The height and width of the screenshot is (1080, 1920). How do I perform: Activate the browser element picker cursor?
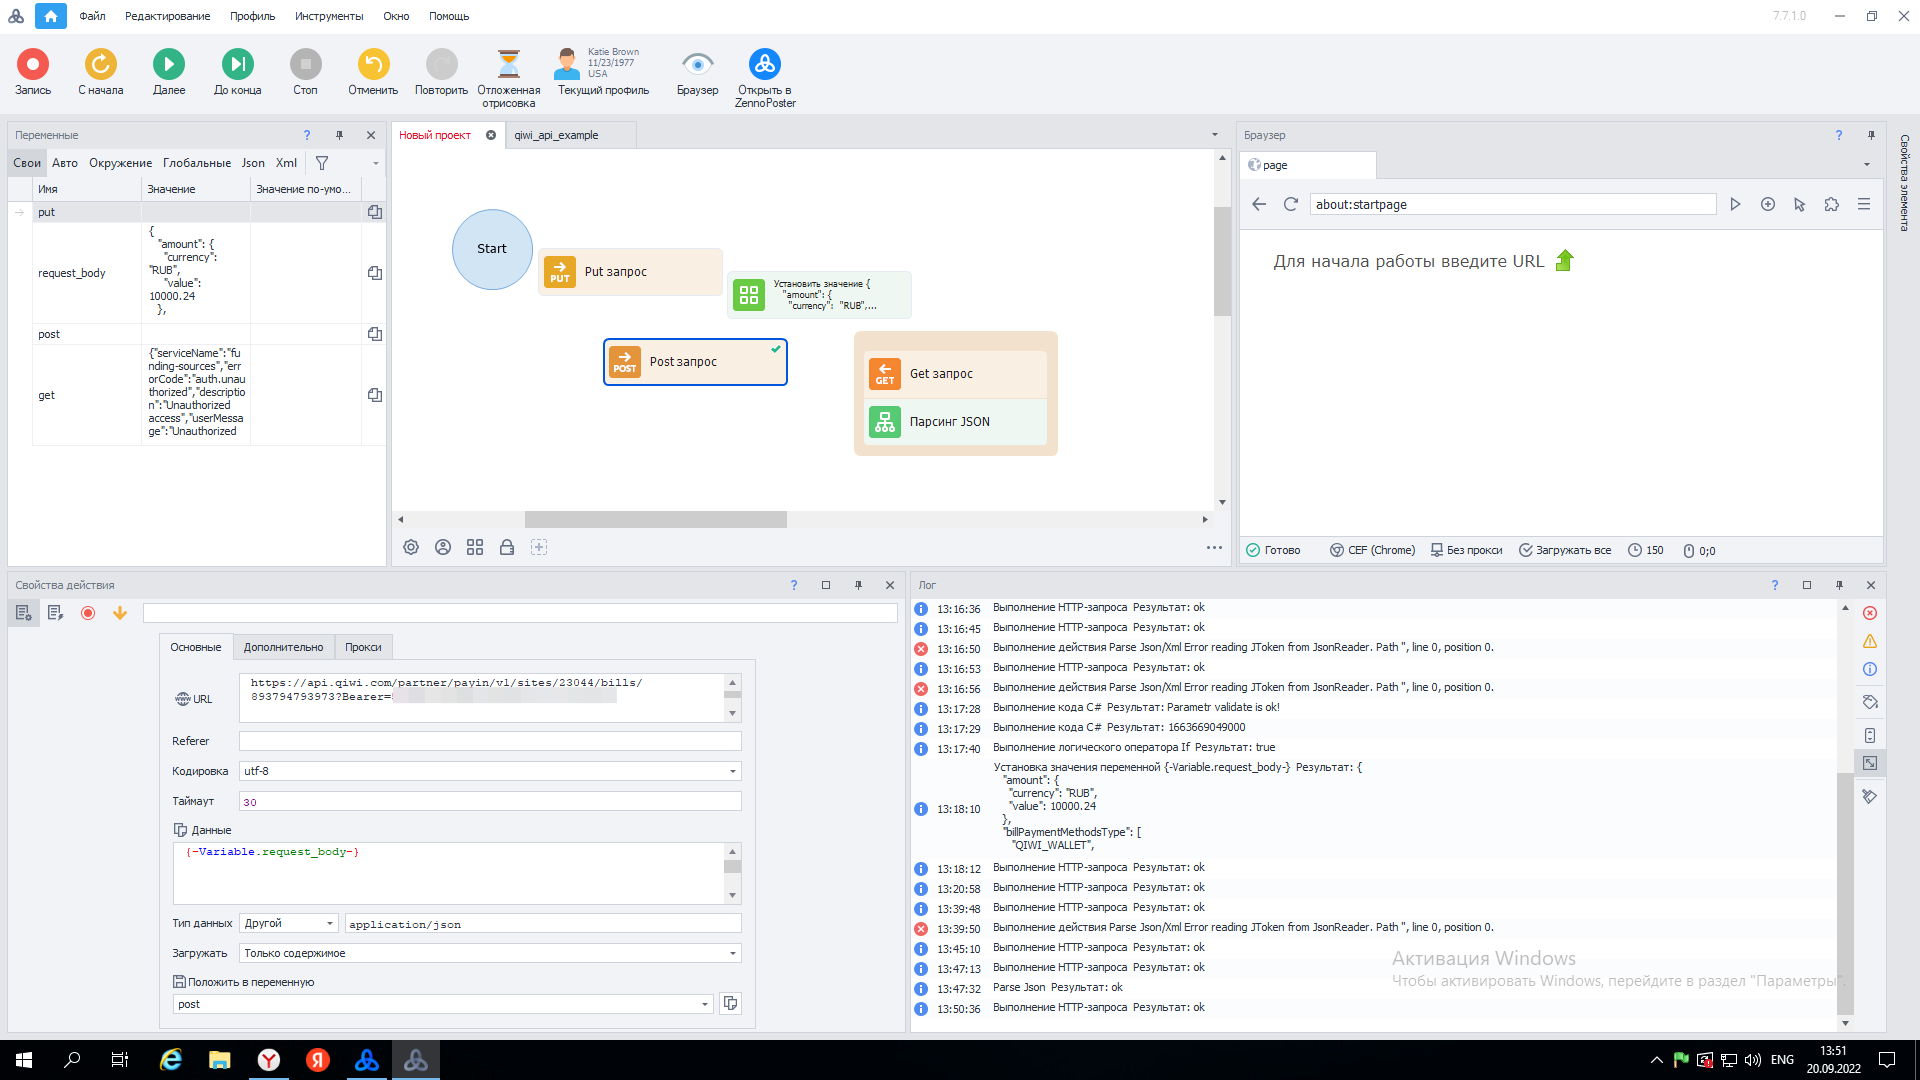1800,204
